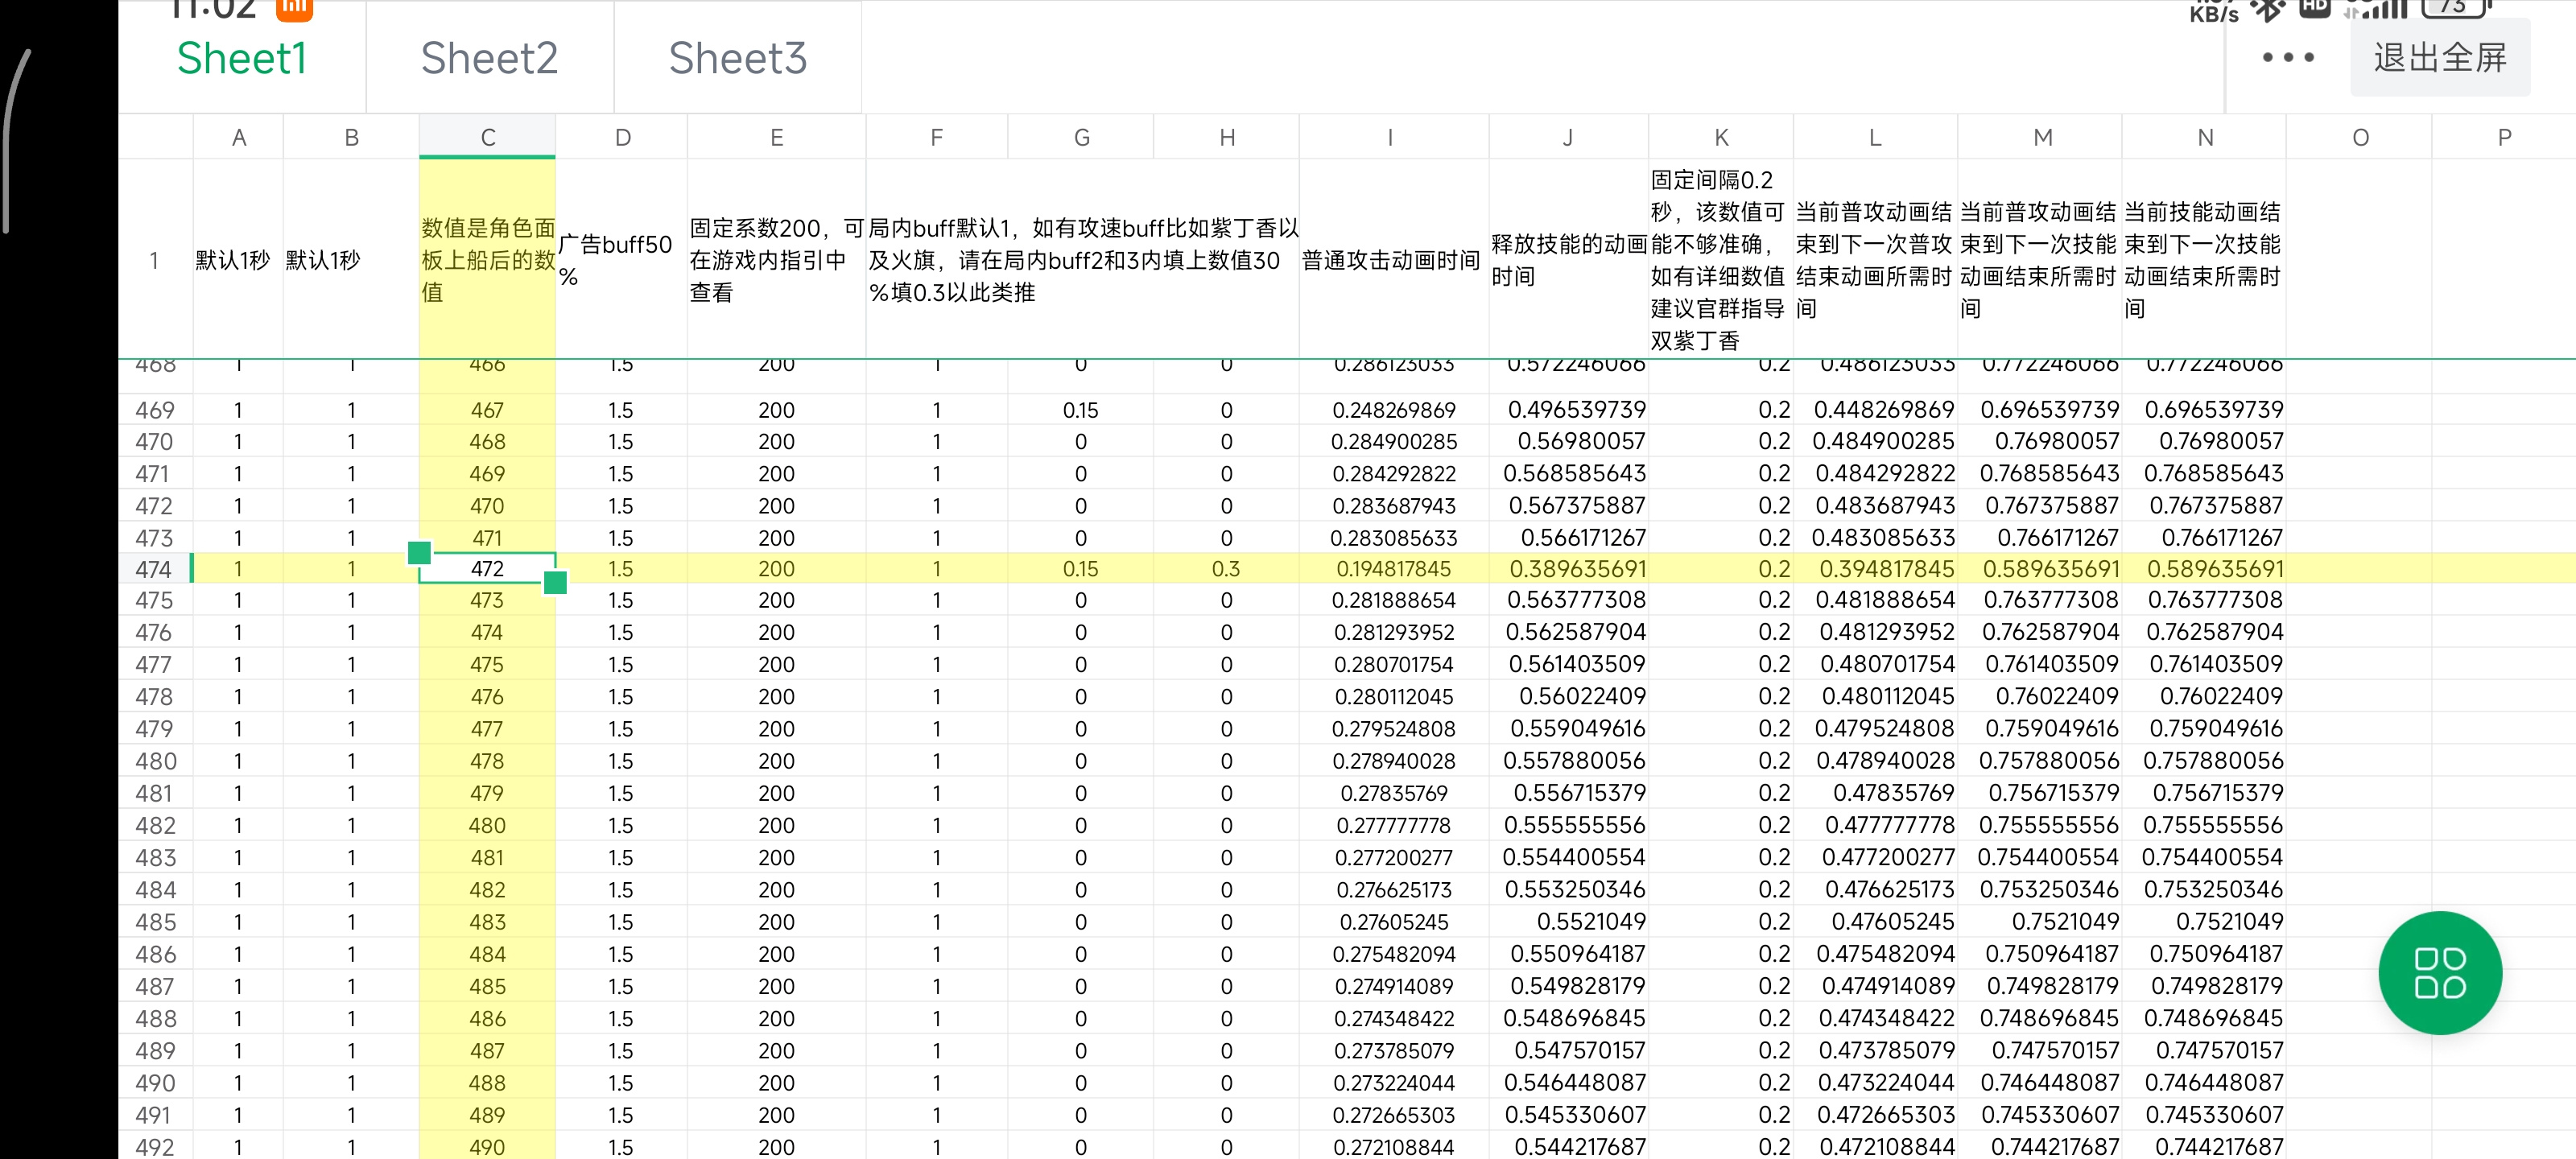Select the column K header
The height and width of the screenshot is (1159, 2576).
[1720, 137]
